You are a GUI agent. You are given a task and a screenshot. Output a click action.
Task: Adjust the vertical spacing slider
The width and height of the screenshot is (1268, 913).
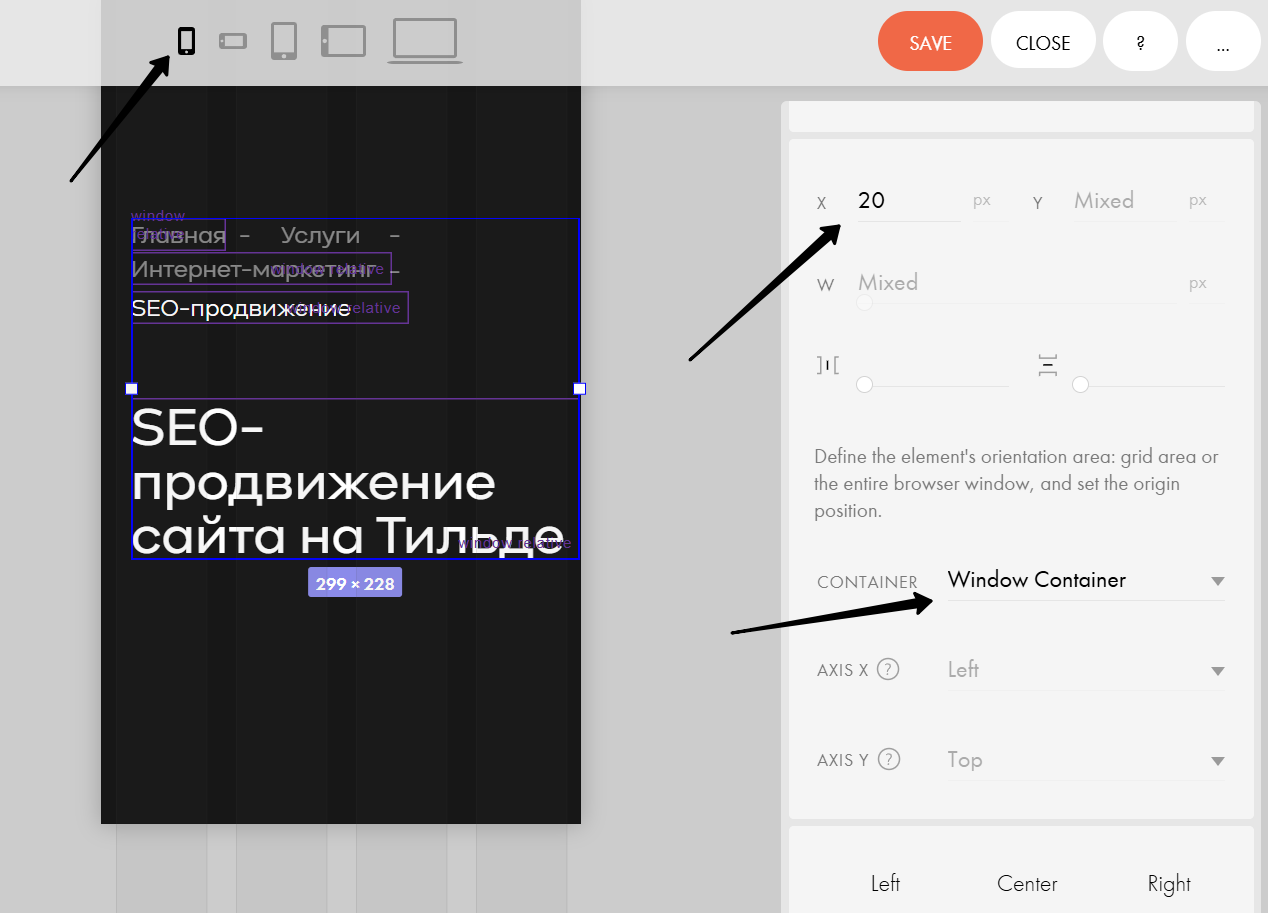[1080, 384]
